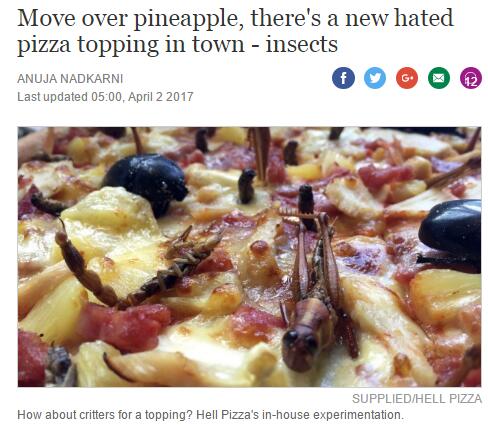
Task: Click the SUPPLIED/HELL PIZZA photo credit
Action: (417, 399)
